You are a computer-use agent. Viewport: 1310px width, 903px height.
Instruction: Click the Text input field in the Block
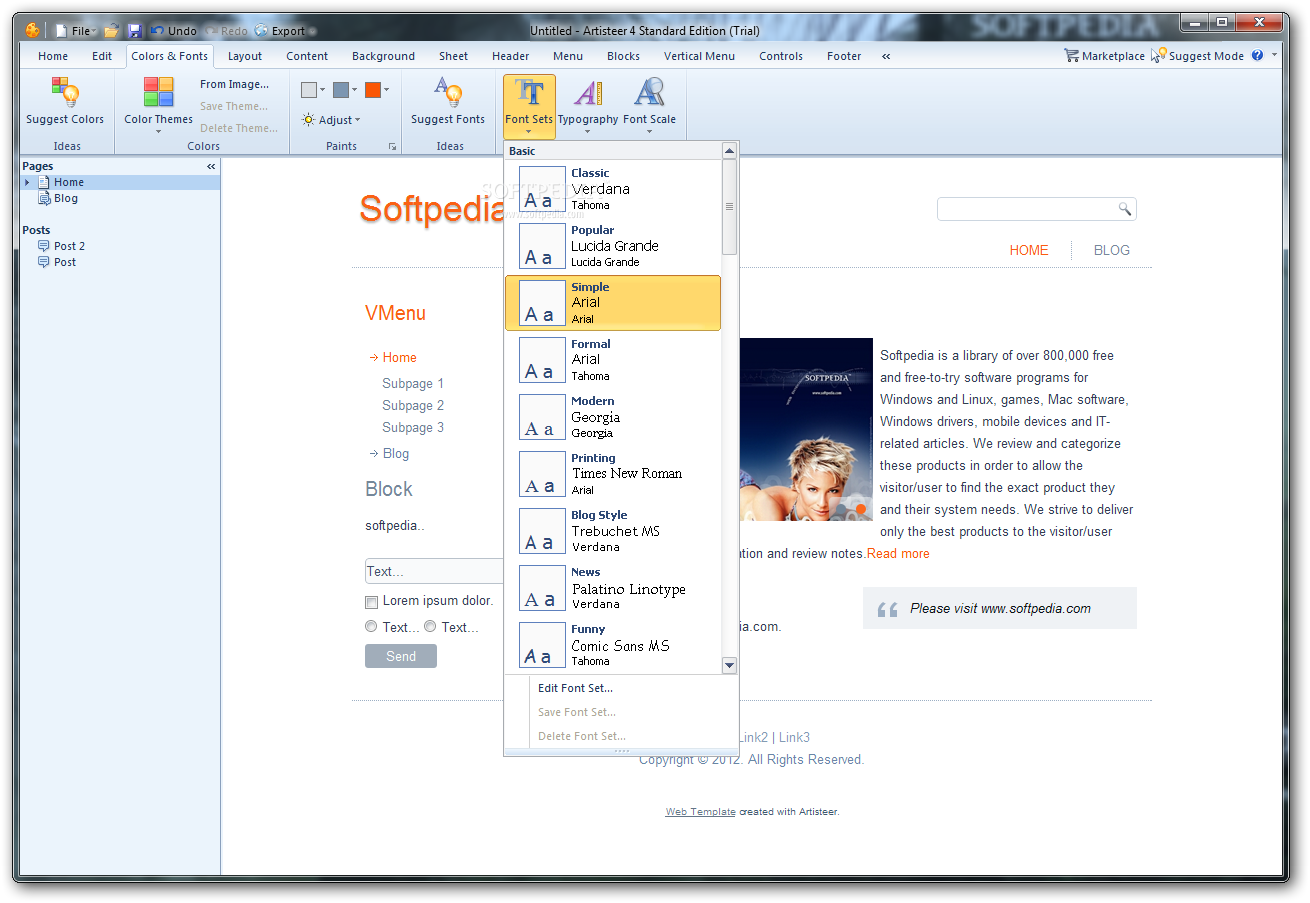click(435, 571)
